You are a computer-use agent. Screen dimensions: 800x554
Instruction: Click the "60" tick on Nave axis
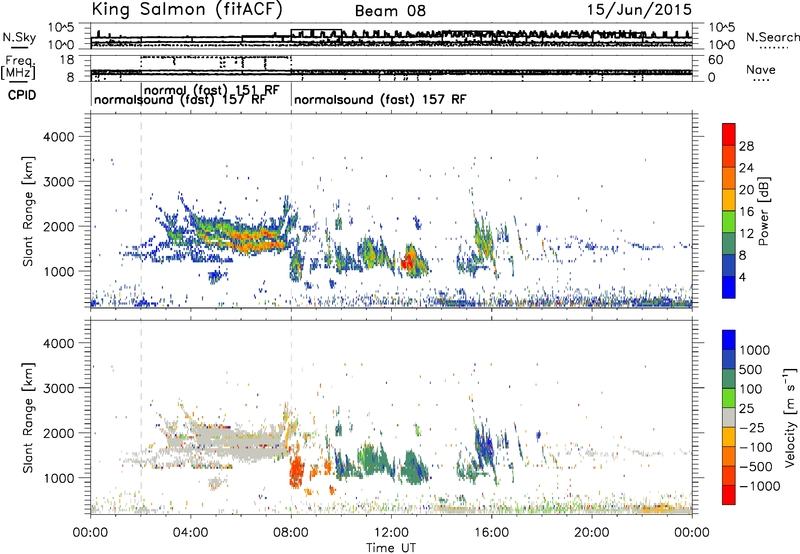tap(716, 60)
